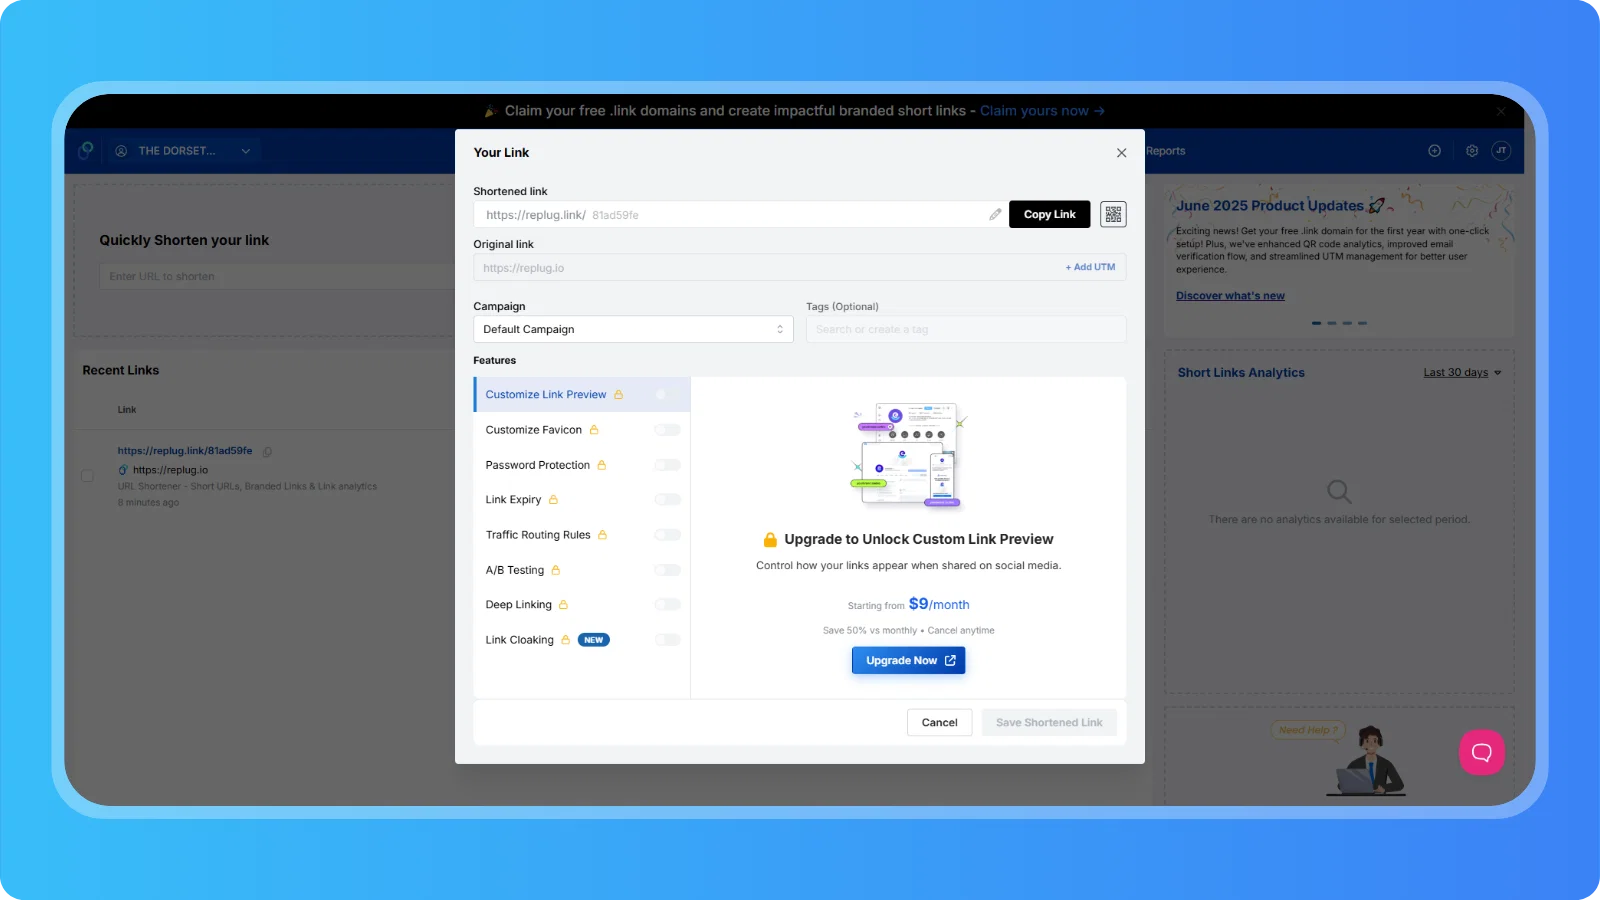Open the Last 30 days period dropdown

point(1462,373)
